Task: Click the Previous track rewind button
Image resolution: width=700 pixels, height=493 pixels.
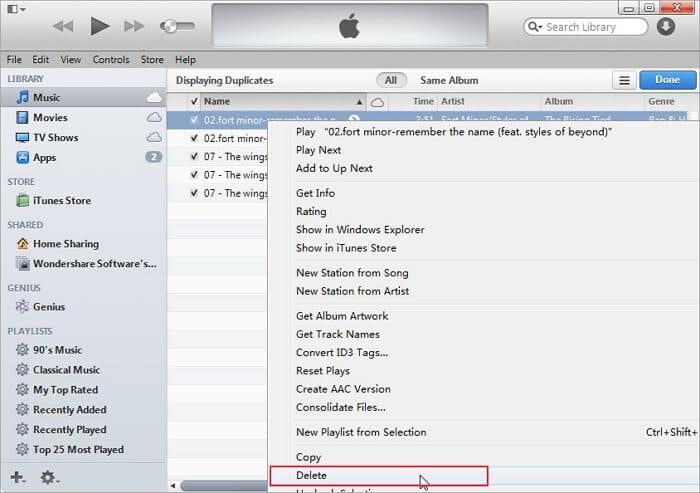Action: [x=63, y=26]
